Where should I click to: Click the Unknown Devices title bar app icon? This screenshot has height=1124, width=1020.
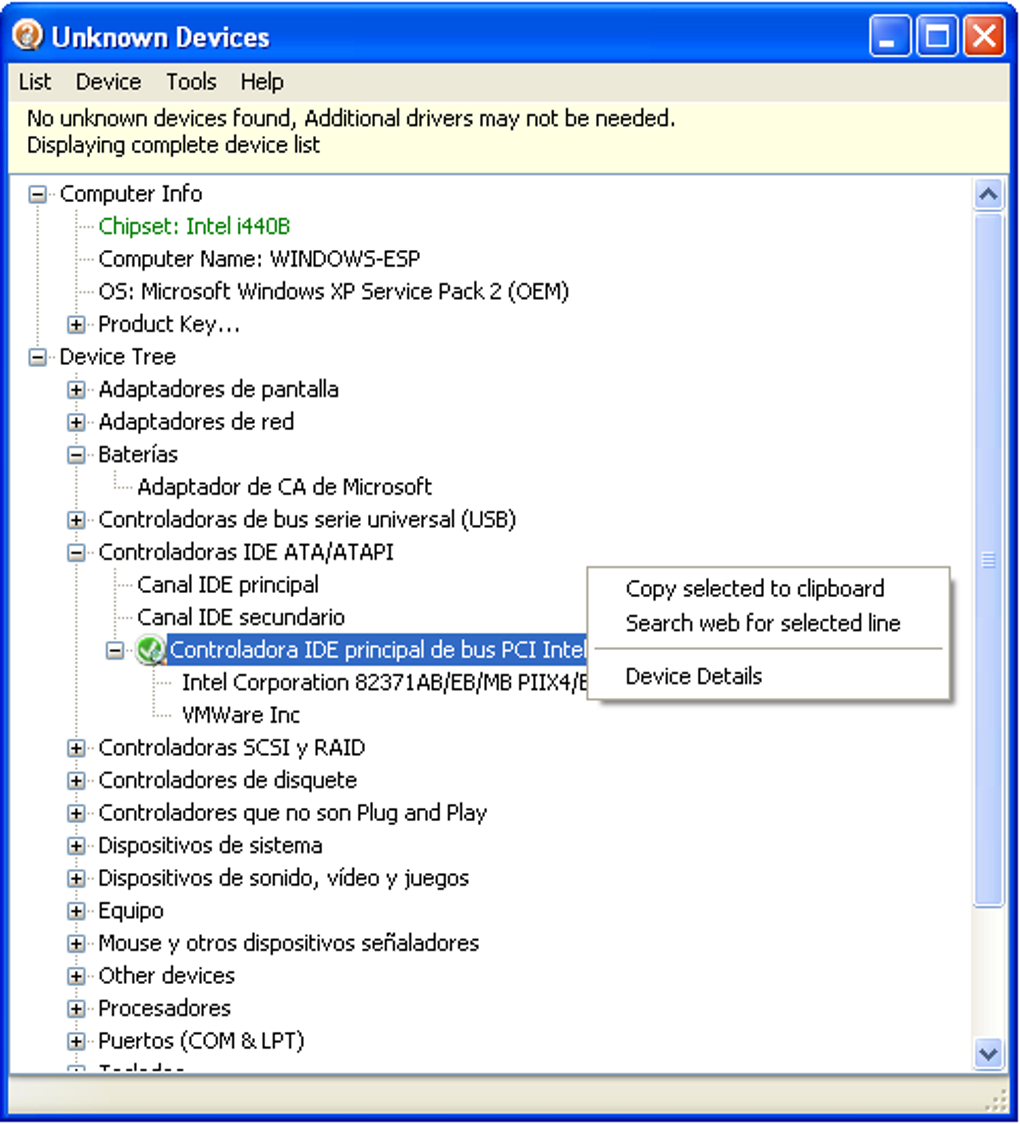tap(28, 36)
